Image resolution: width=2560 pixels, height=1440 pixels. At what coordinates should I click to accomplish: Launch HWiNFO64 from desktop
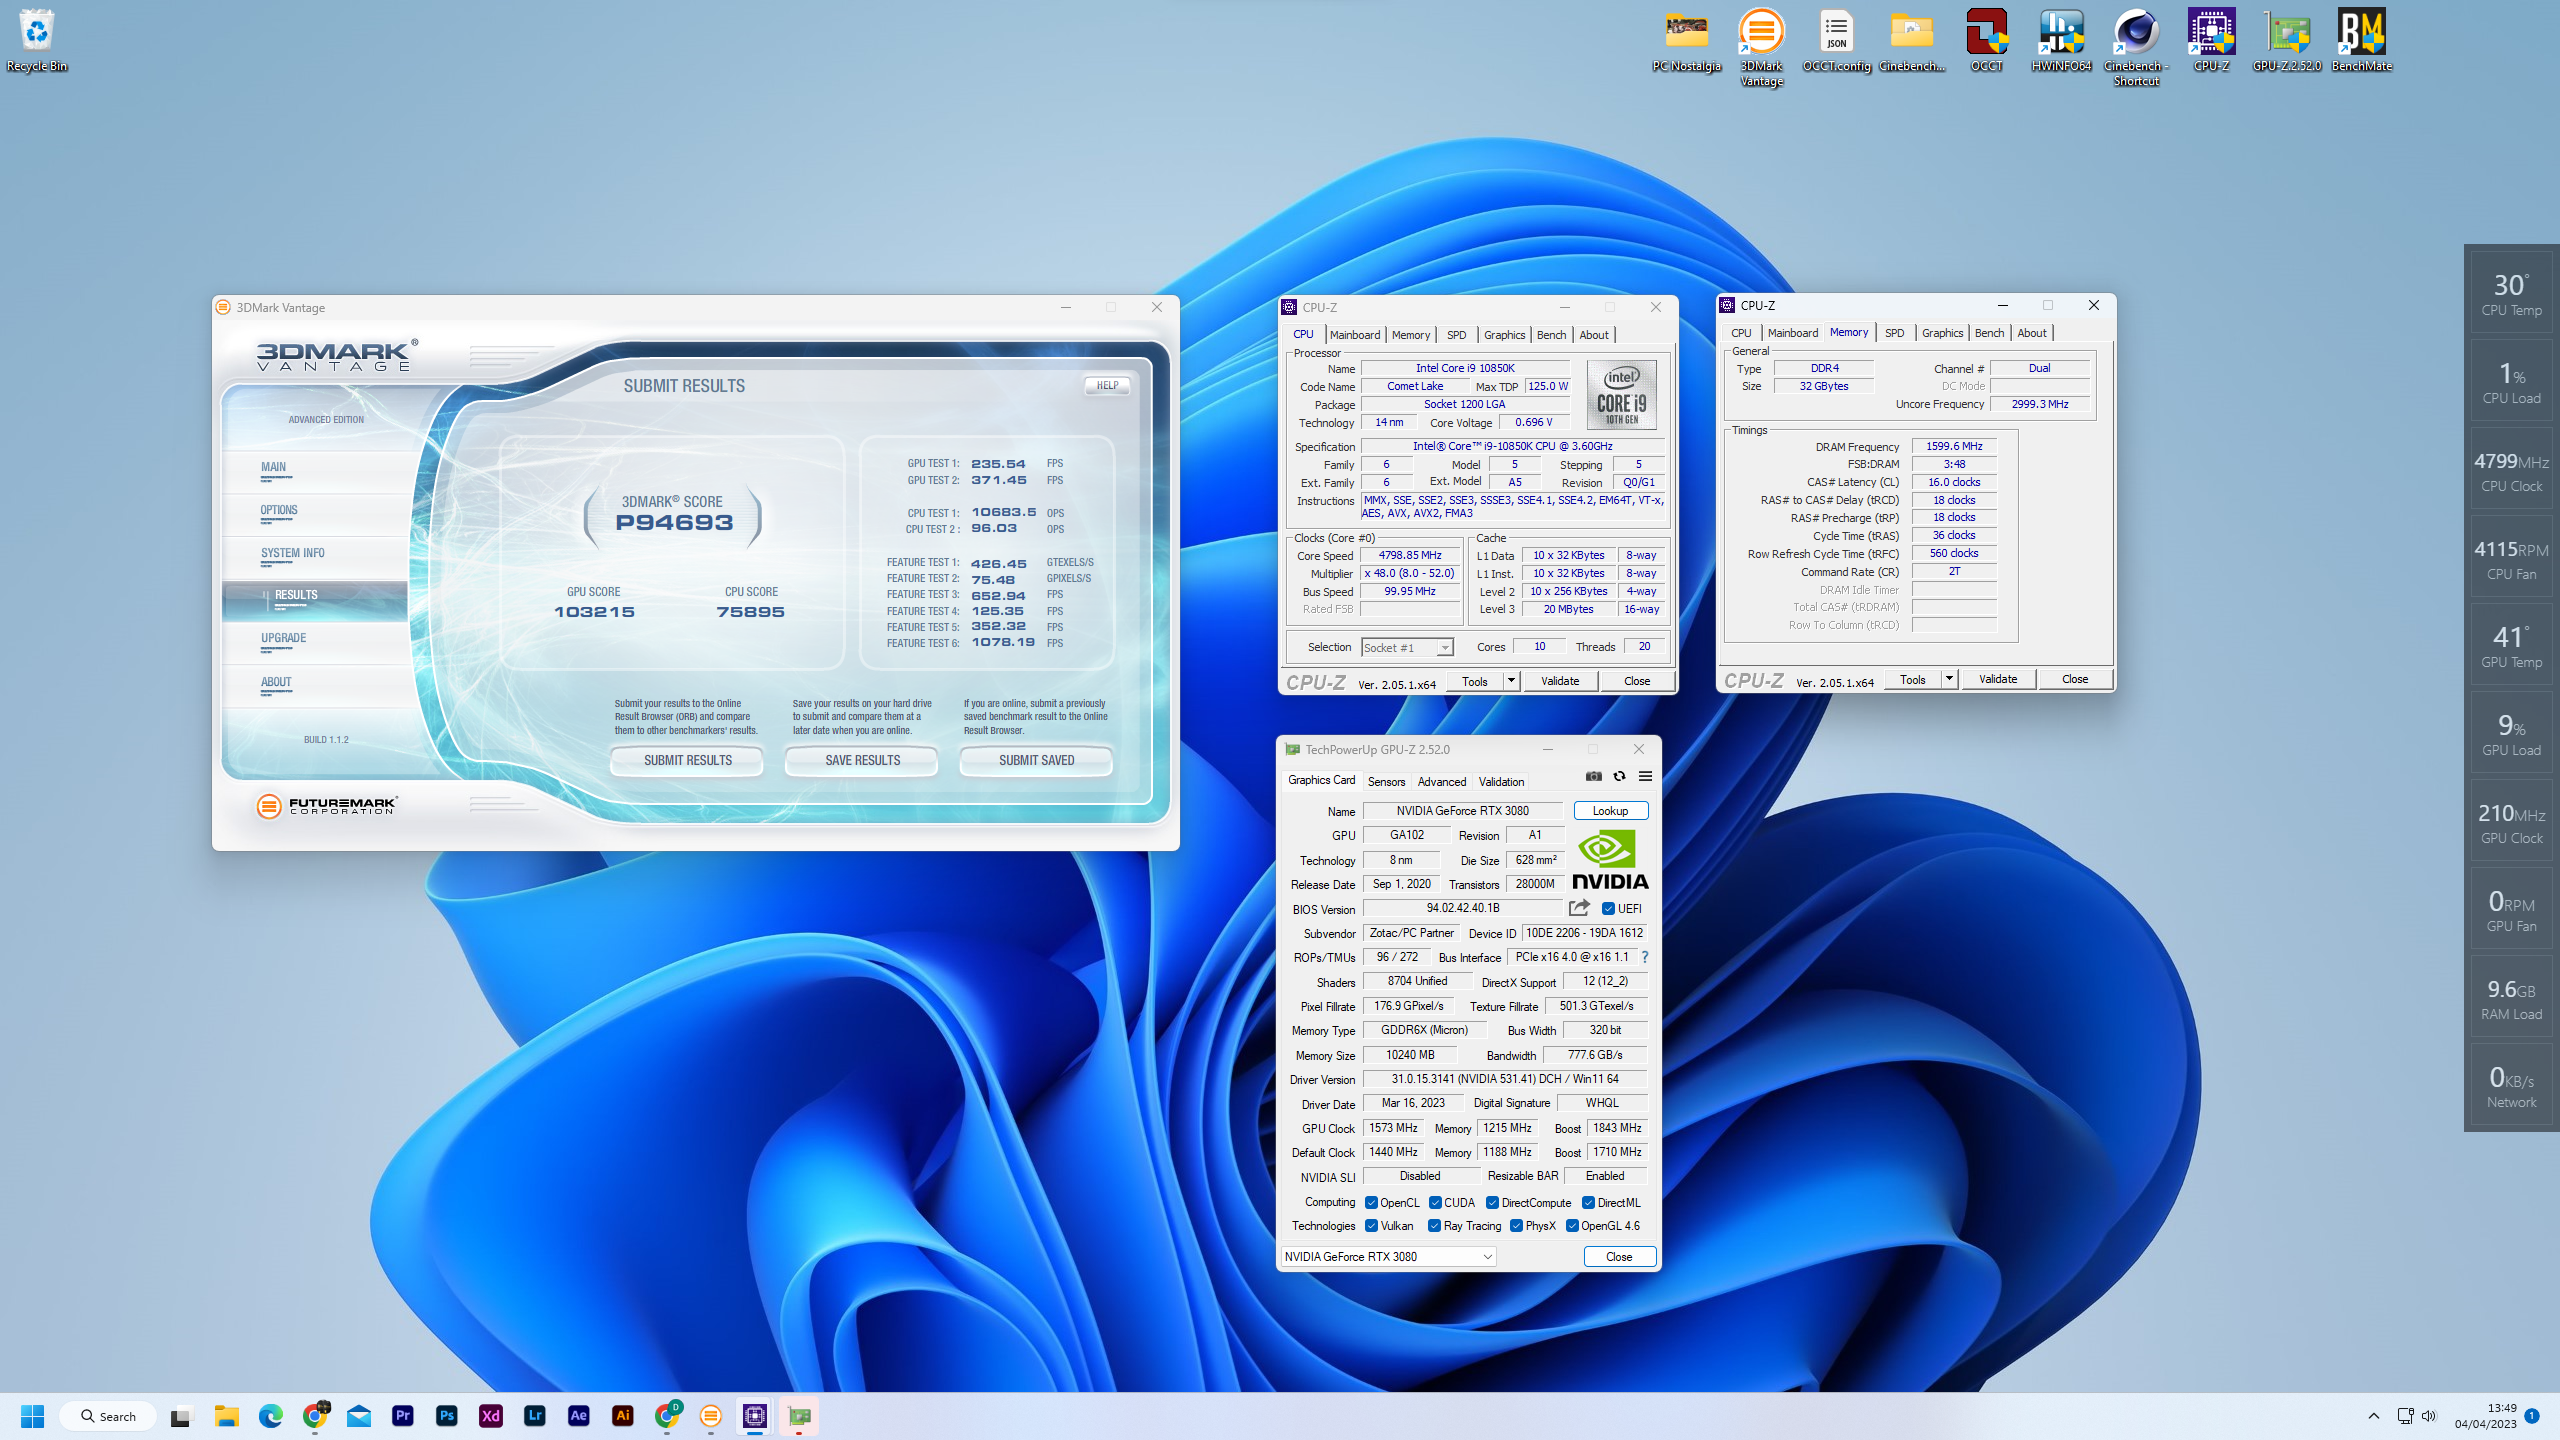(x=2061, y=40)
